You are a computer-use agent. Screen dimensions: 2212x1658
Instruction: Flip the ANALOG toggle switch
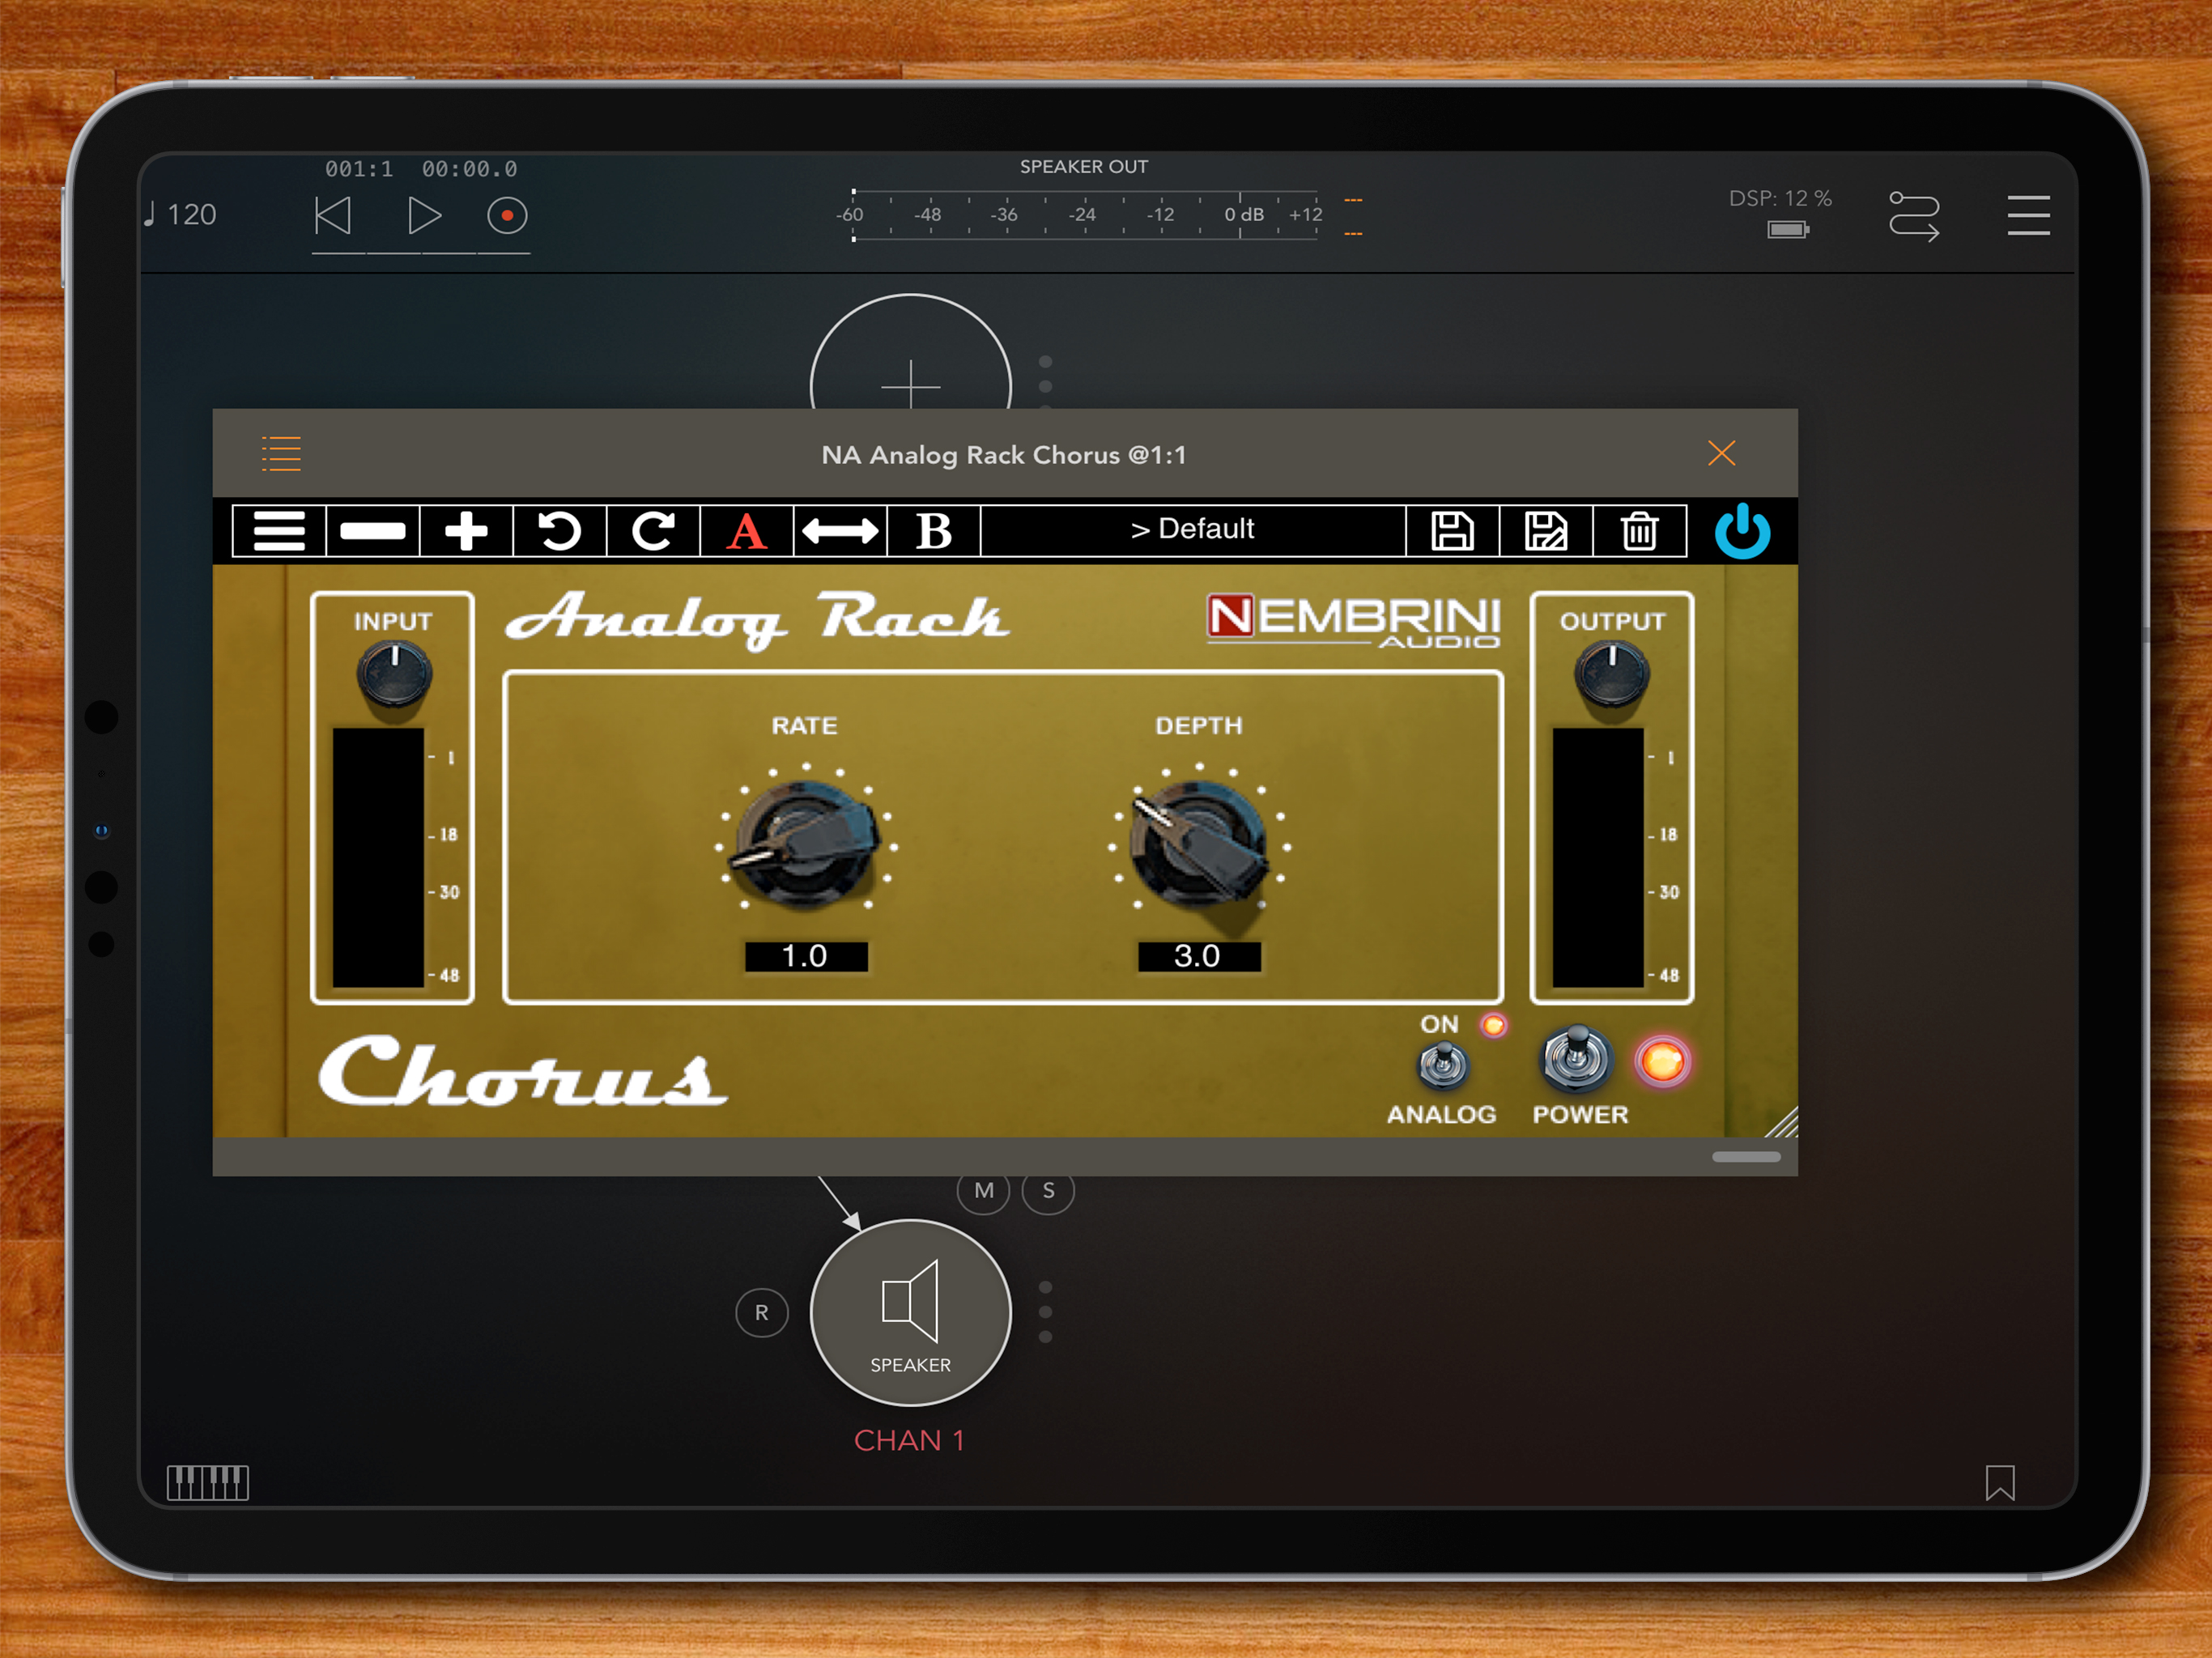click(x=1443, y=1064)
